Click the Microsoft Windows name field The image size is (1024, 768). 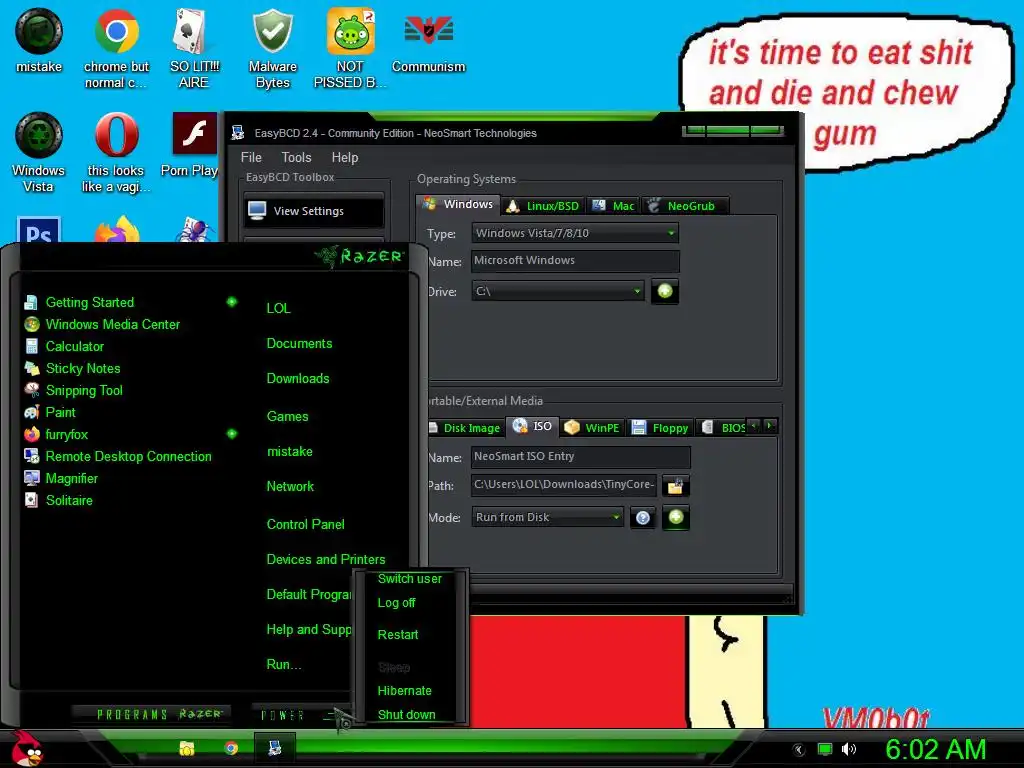pyautogui.click(x=575, y=261)
